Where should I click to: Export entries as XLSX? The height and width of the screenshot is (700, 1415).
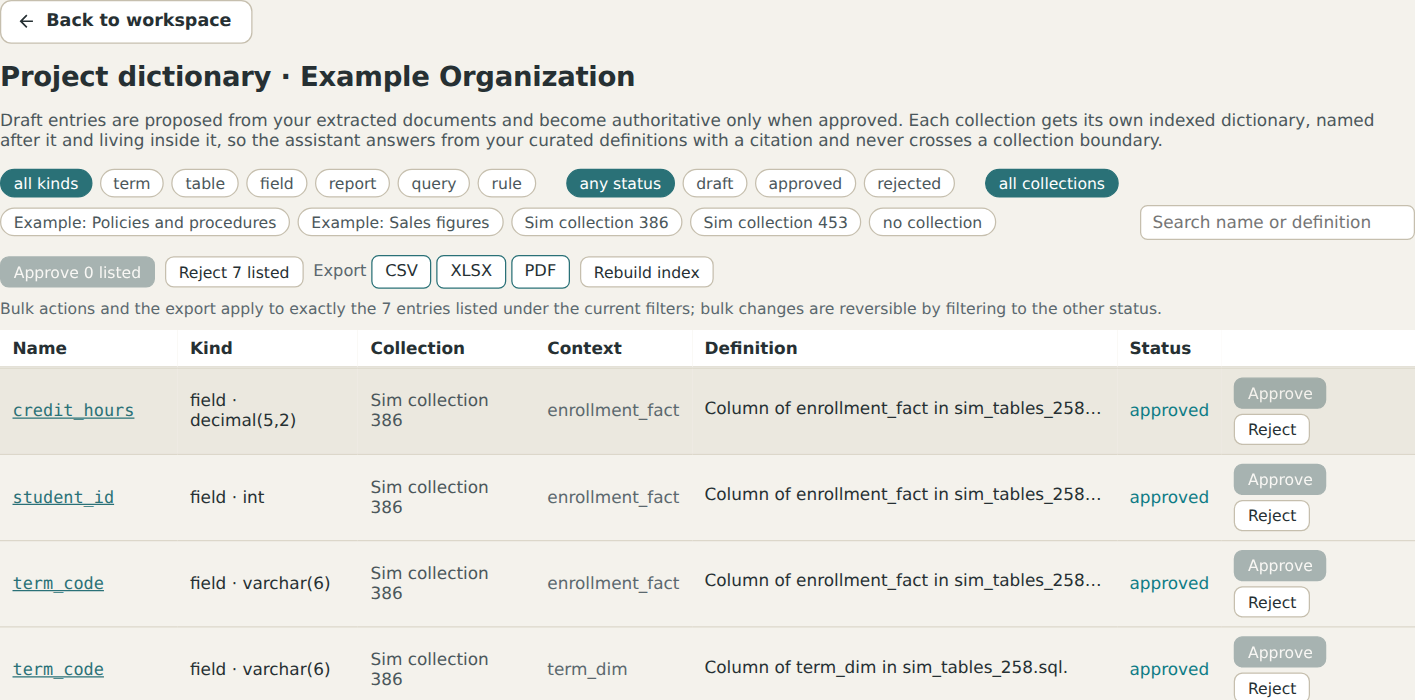(471, 271)
